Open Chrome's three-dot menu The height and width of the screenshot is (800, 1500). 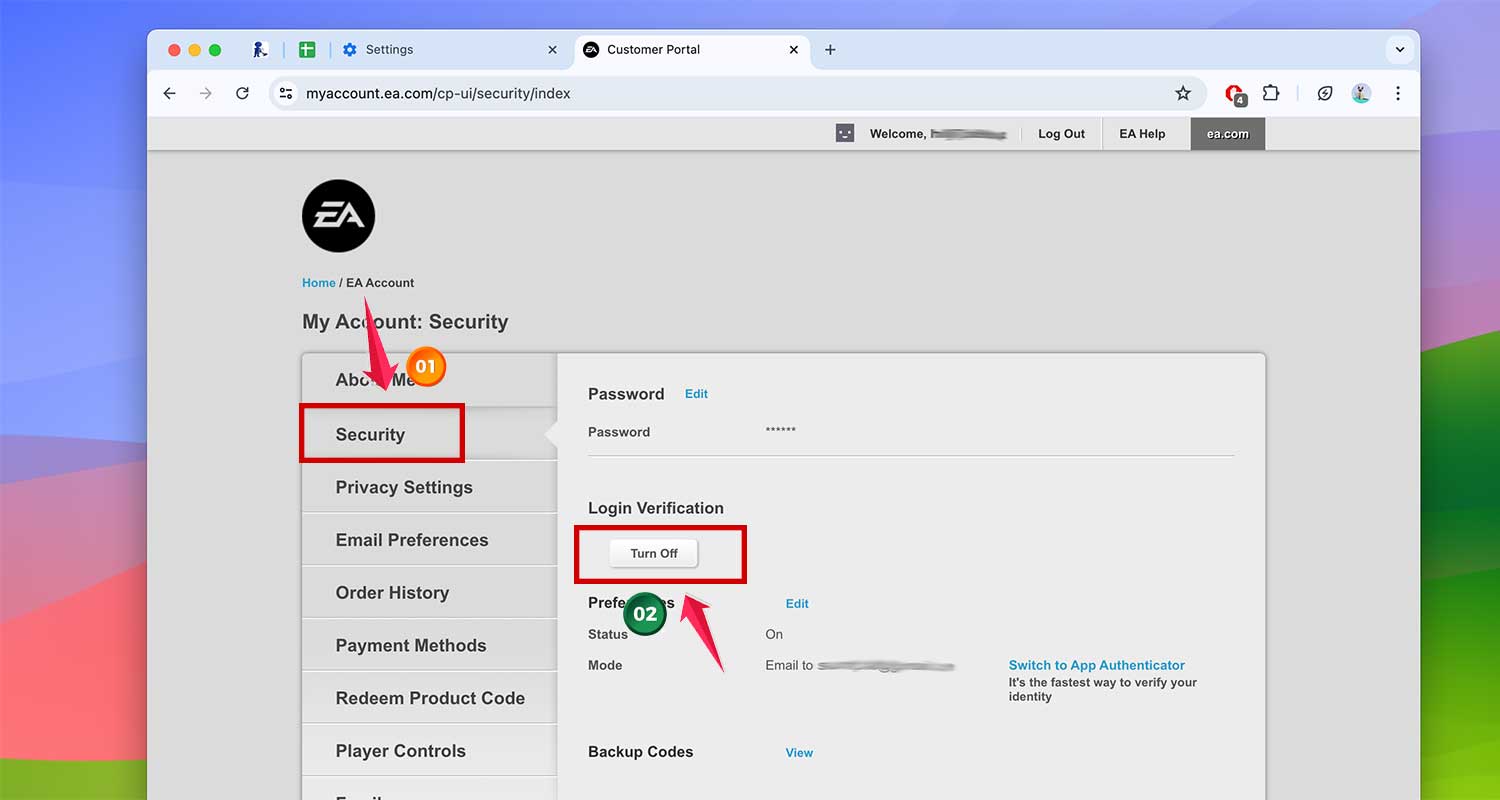pyautogui.click(x=1398, y=93)
